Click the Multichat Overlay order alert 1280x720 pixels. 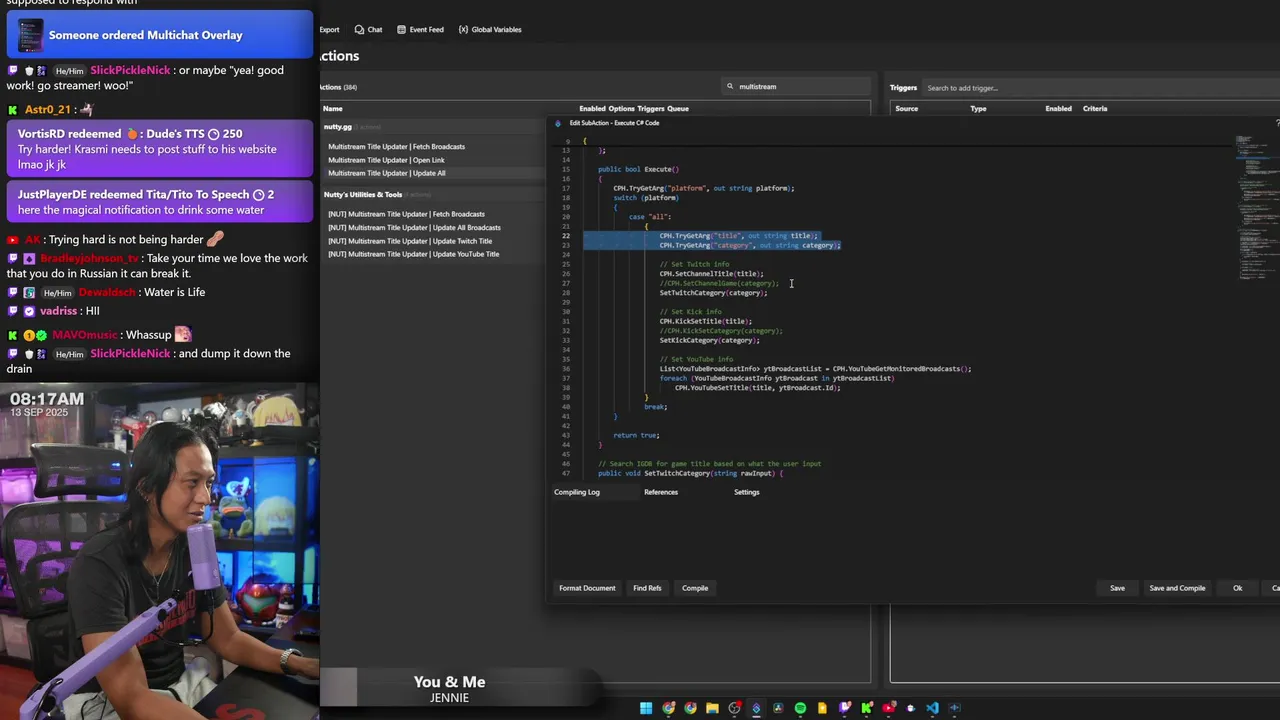[160, 35]
